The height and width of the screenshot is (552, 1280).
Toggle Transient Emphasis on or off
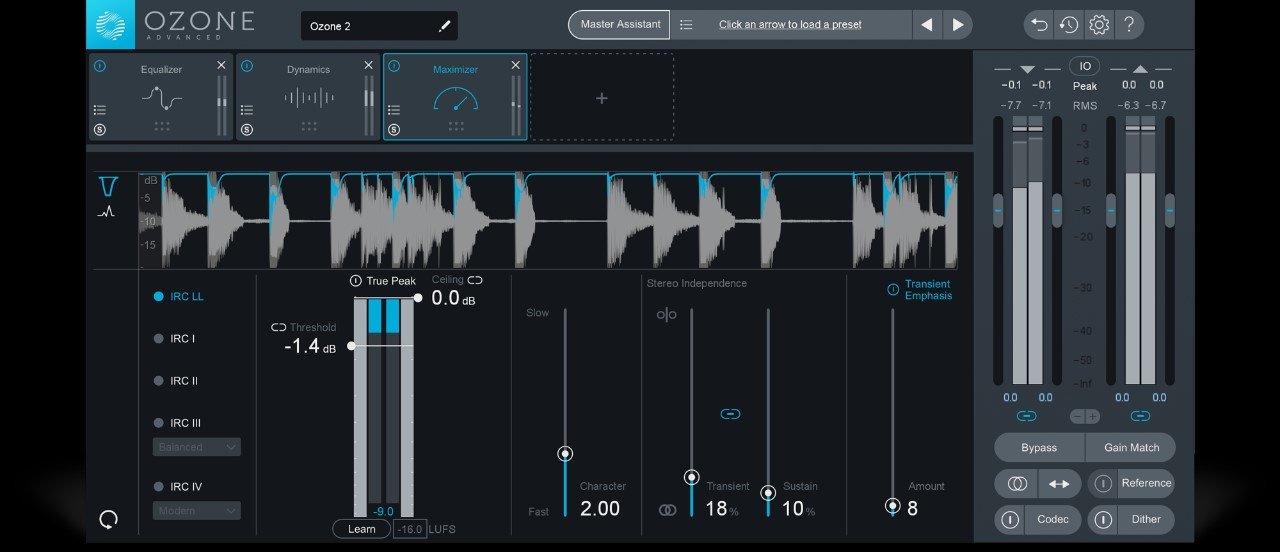(x=893, y=290)
